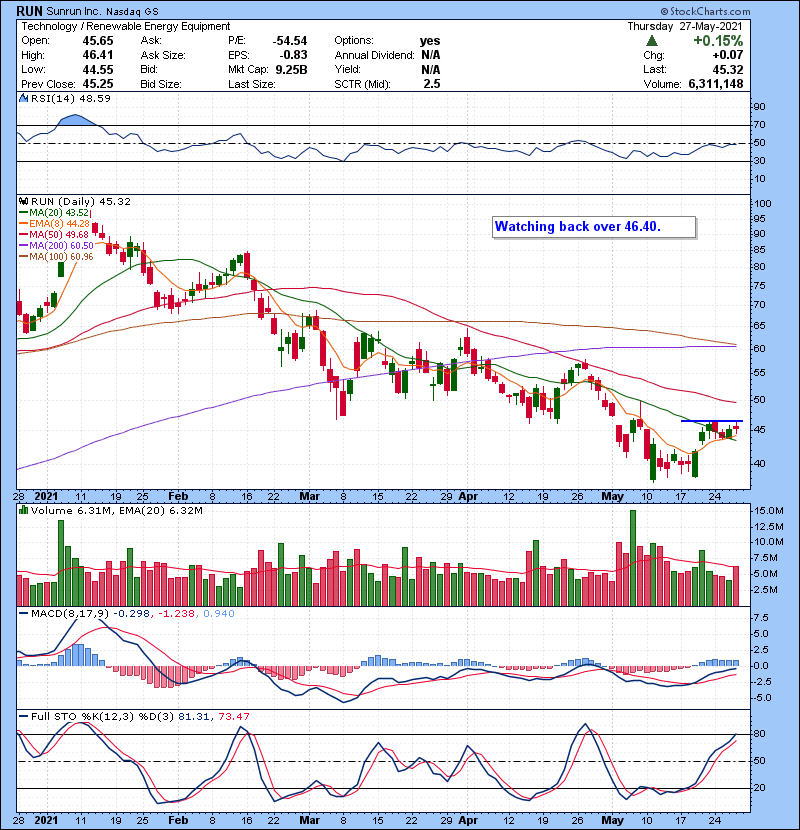Click the RUN Daily candlestick icon
Image resolution: width=800 pixels, height=830 pixels.
coord(23,201)
